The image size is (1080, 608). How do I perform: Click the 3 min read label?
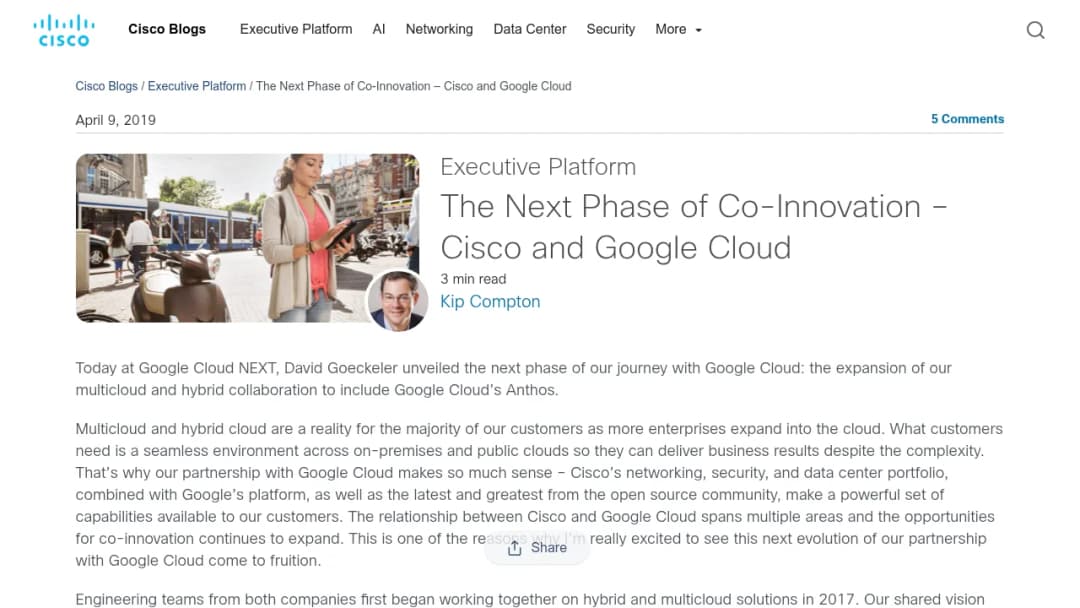coord(473,279)
